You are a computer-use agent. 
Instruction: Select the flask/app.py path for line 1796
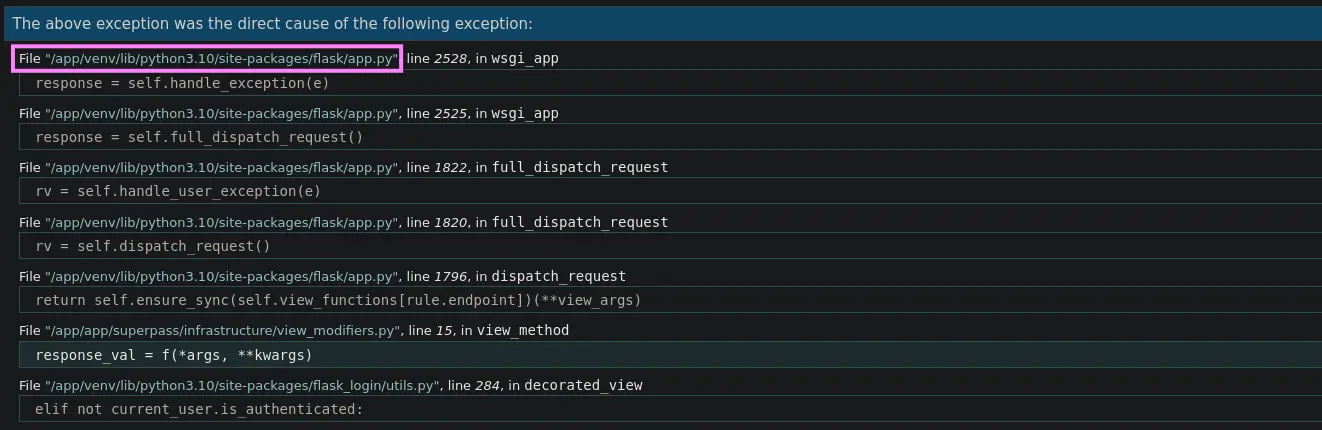click(222, 276)
